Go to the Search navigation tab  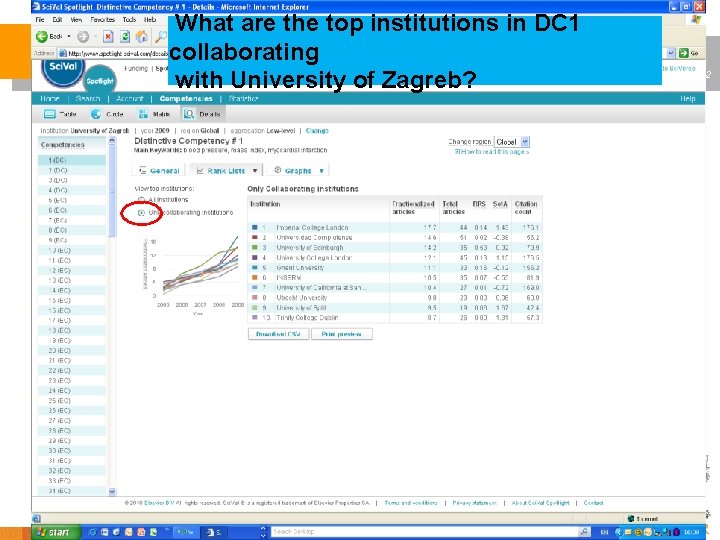[x=88, y=99]
